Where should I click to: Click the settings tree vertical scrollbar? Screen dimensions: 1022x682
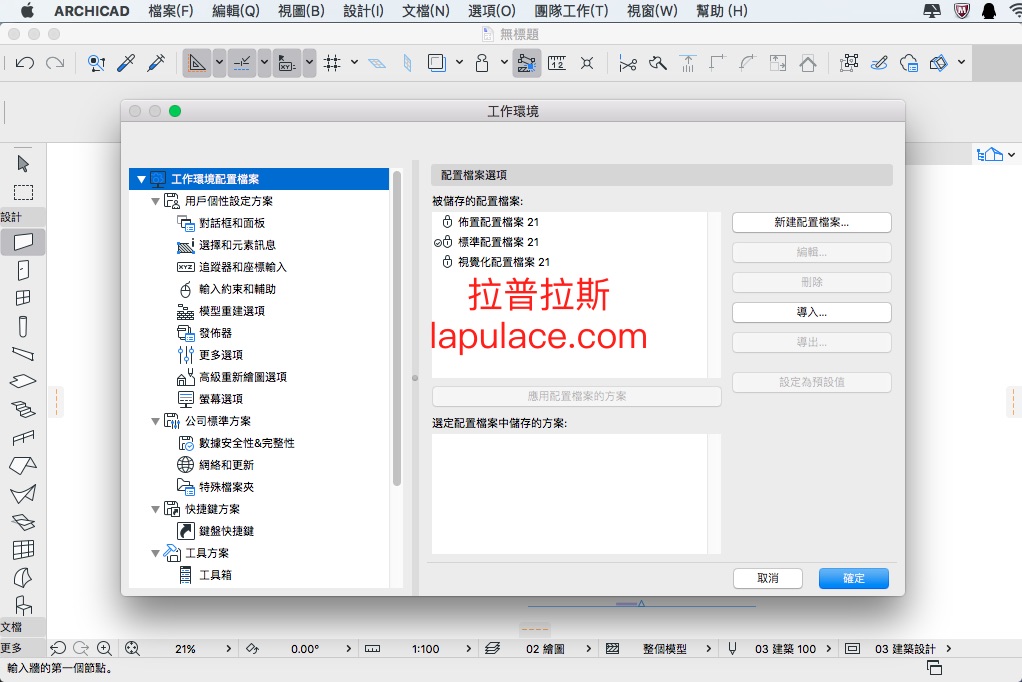point(397,329)
